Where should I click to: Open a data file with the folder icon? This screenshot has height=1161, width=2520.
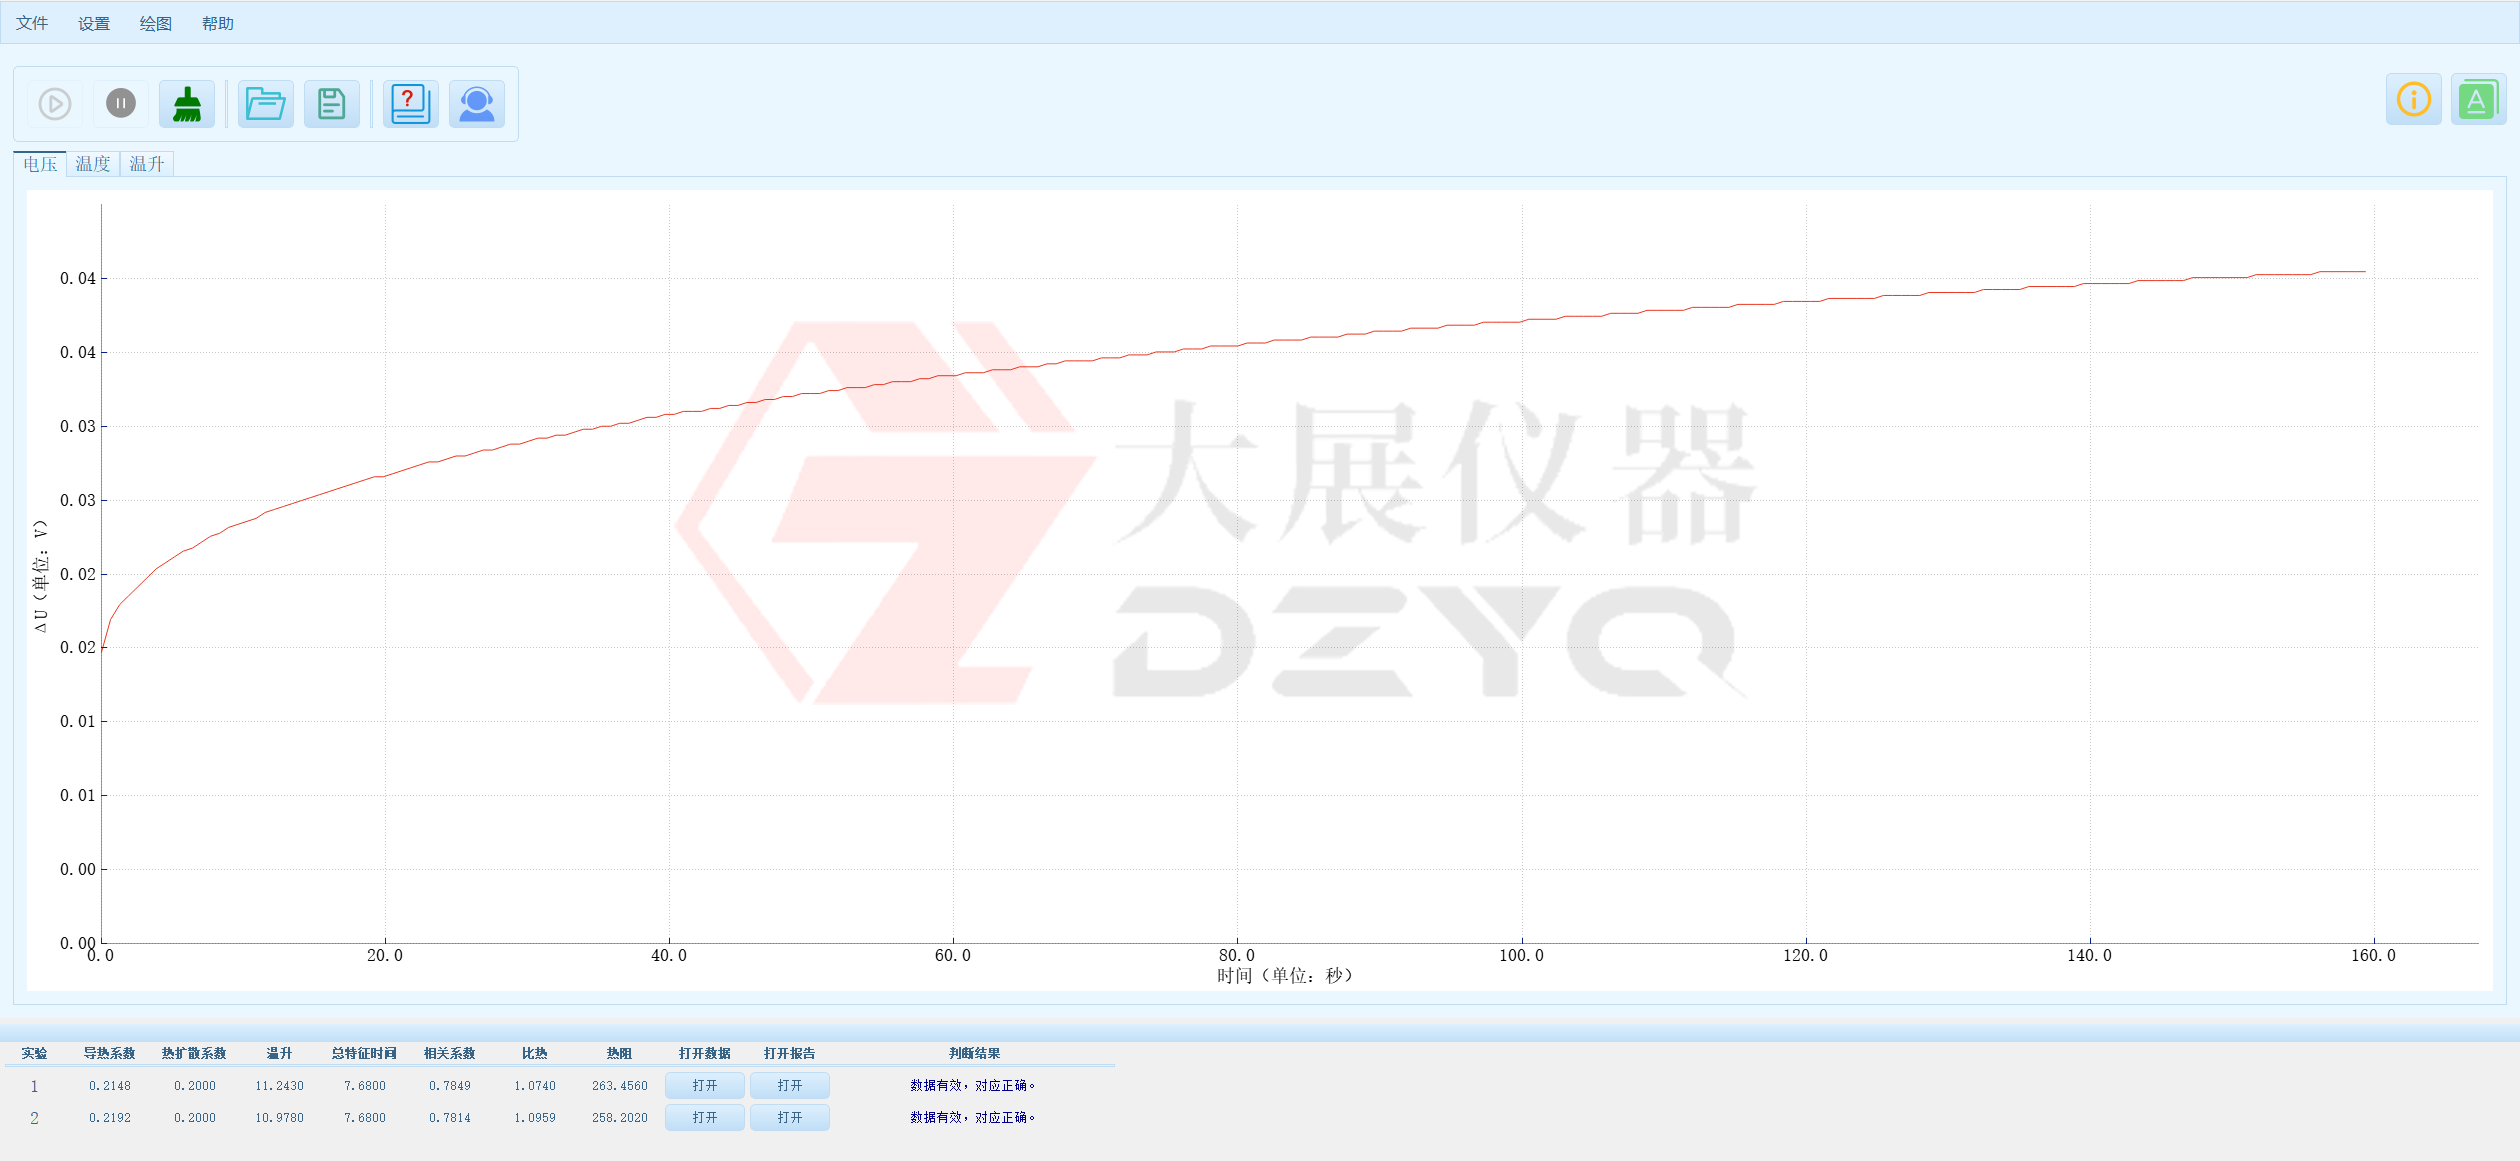[264, 103]
